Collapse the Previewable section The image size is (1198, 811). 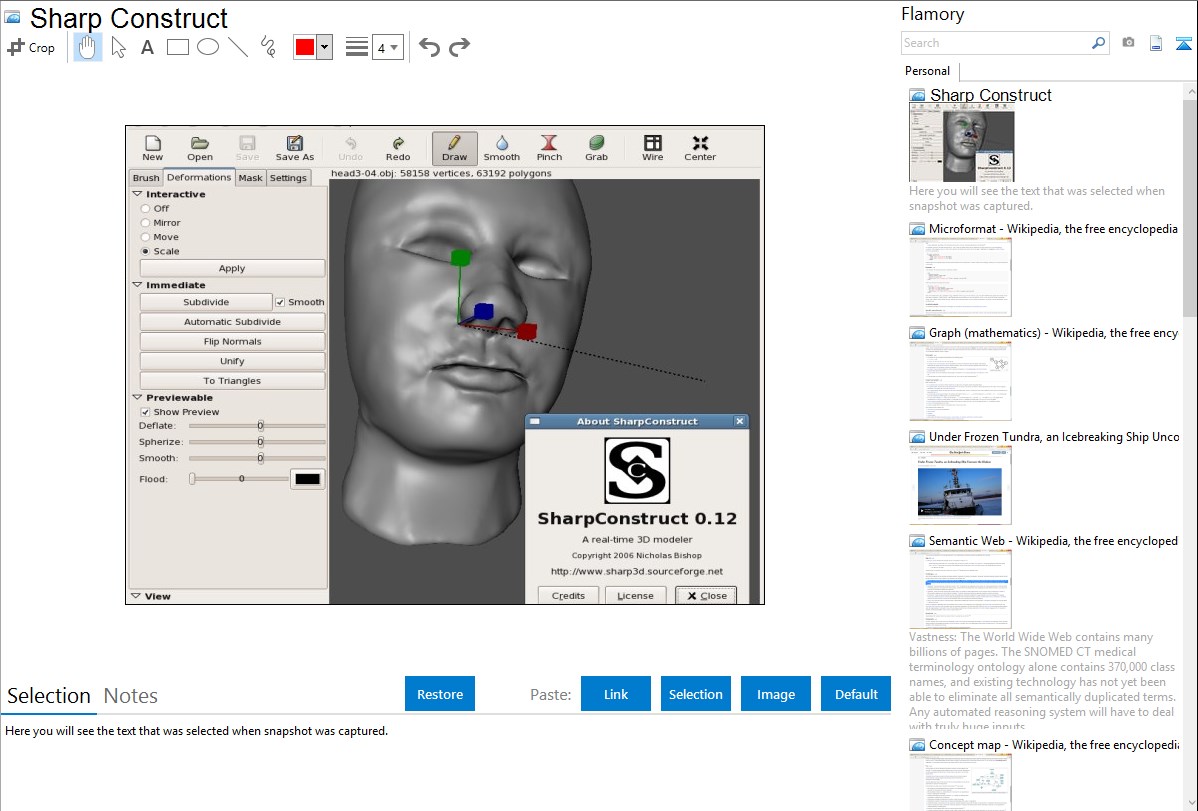[138, 397]
